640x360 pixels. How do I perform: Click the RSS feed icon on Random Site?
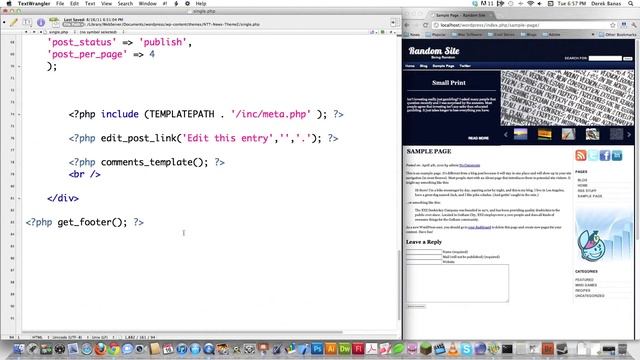coord(581,156)
